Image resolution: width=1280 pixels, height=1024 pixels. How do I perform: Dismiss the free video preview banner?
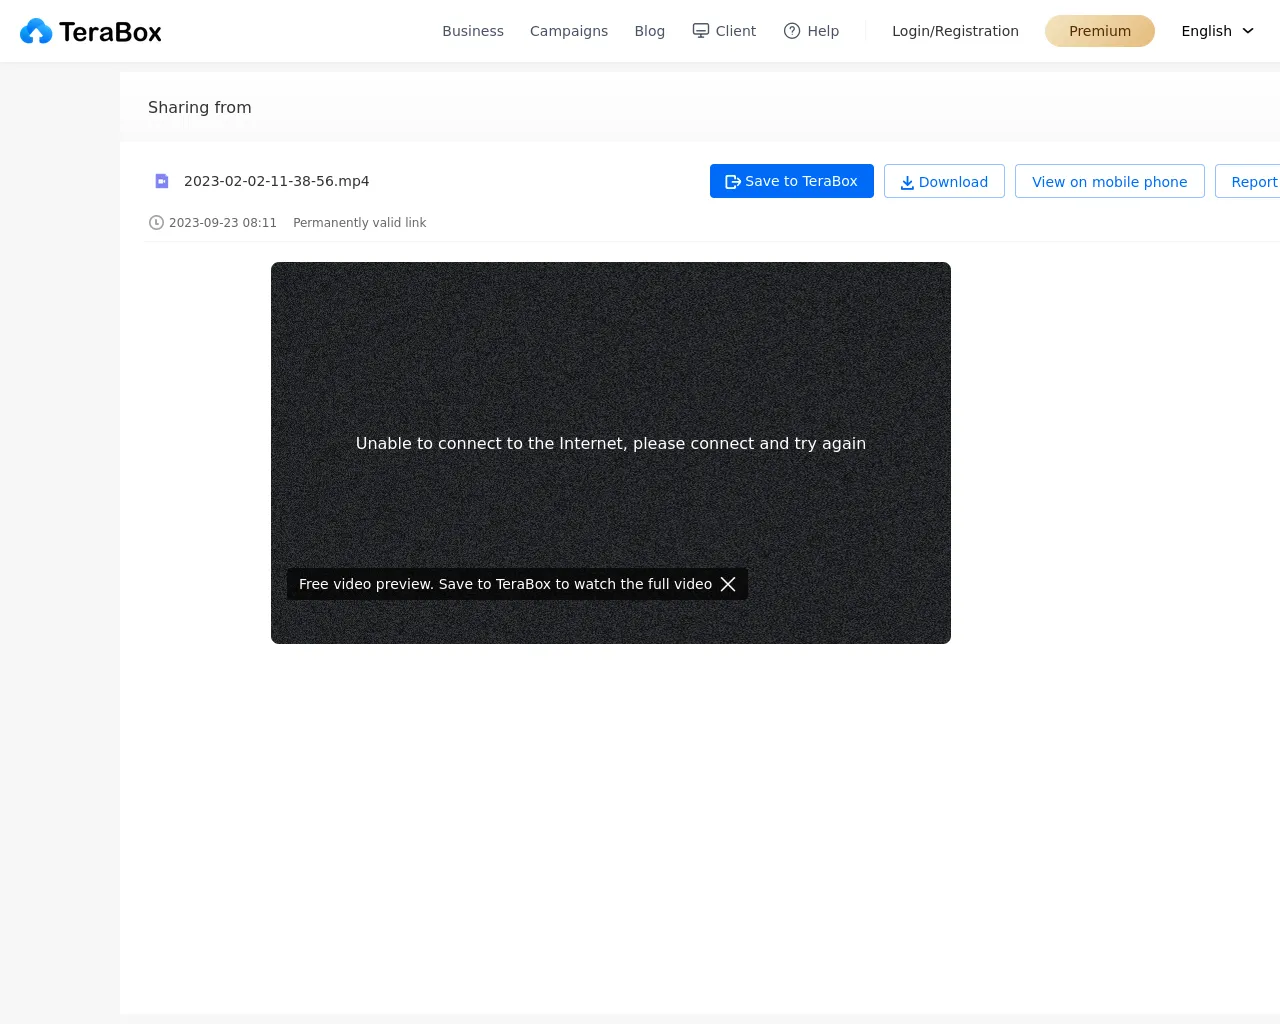point(728,584)
